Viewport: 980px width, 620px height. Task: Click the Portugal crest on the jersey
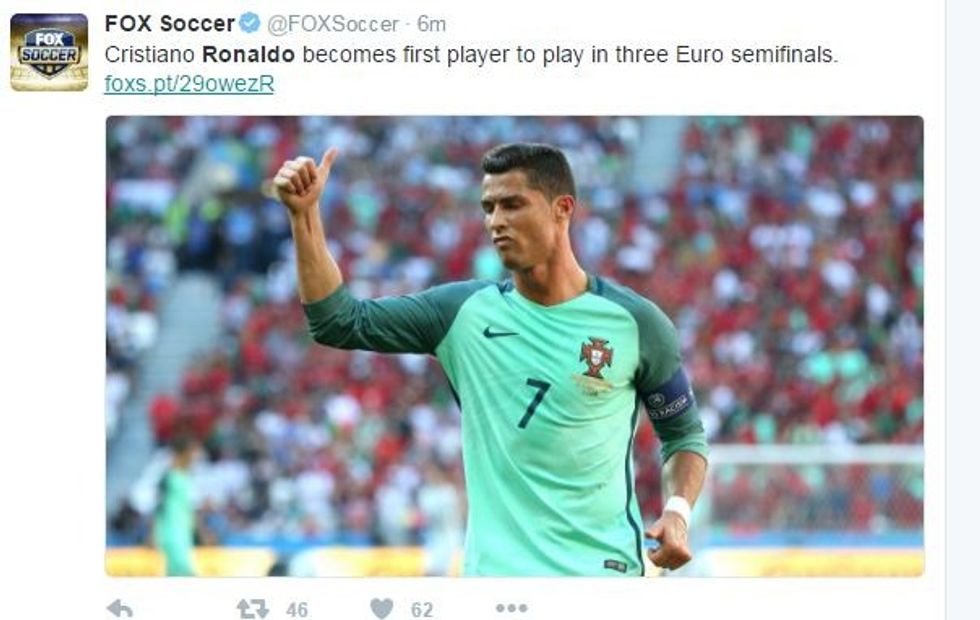[596, 358]
